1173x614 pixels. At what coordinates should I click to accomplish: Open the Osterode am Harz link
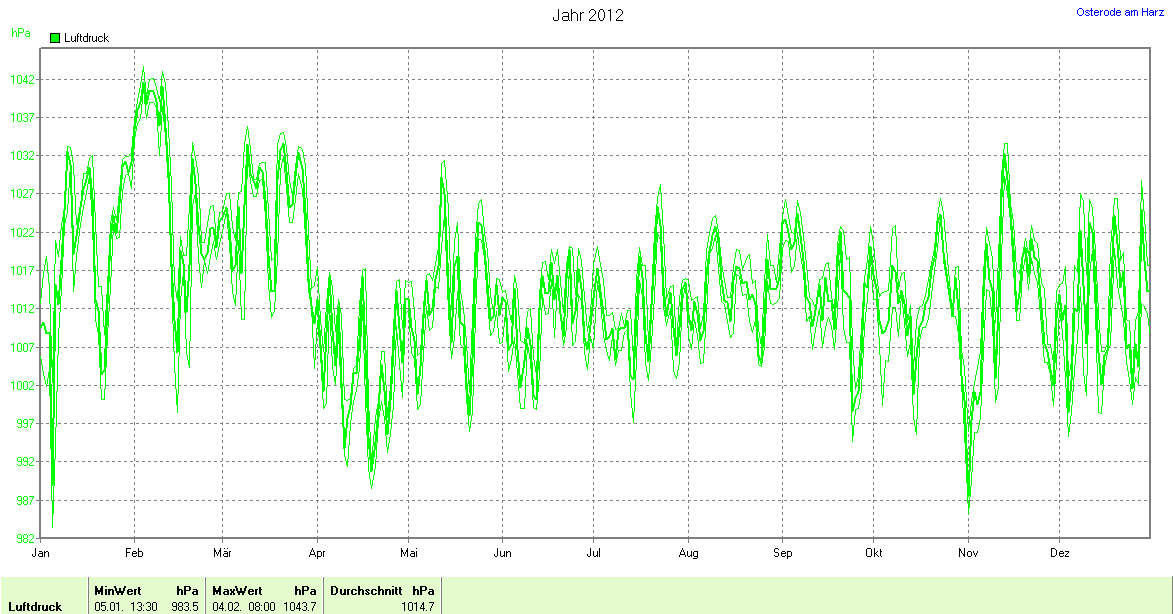coord(1120,12)
